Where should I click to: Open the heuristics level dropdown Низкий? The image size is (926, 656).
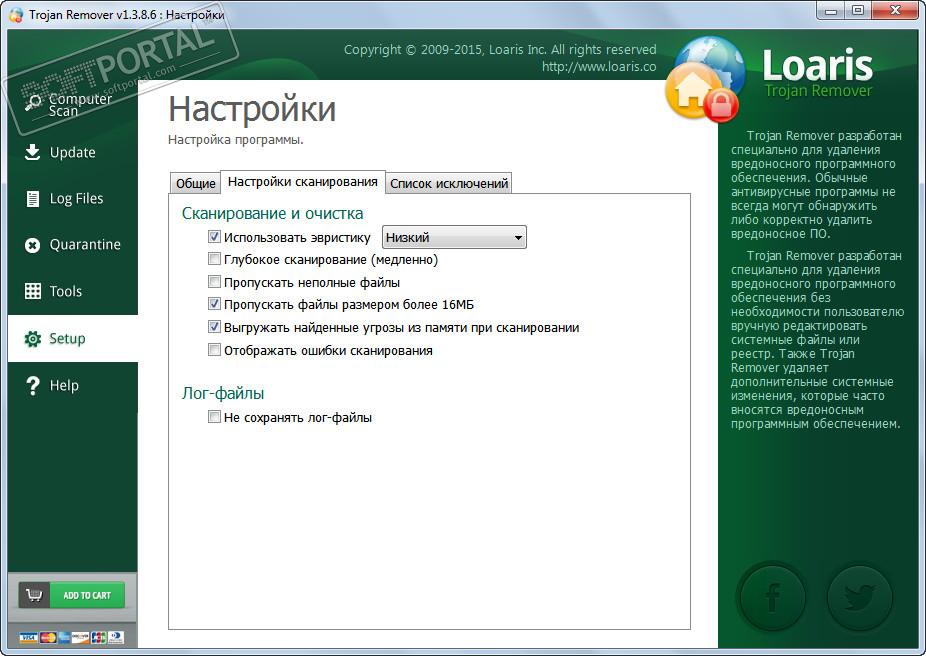tap(454, 237)
